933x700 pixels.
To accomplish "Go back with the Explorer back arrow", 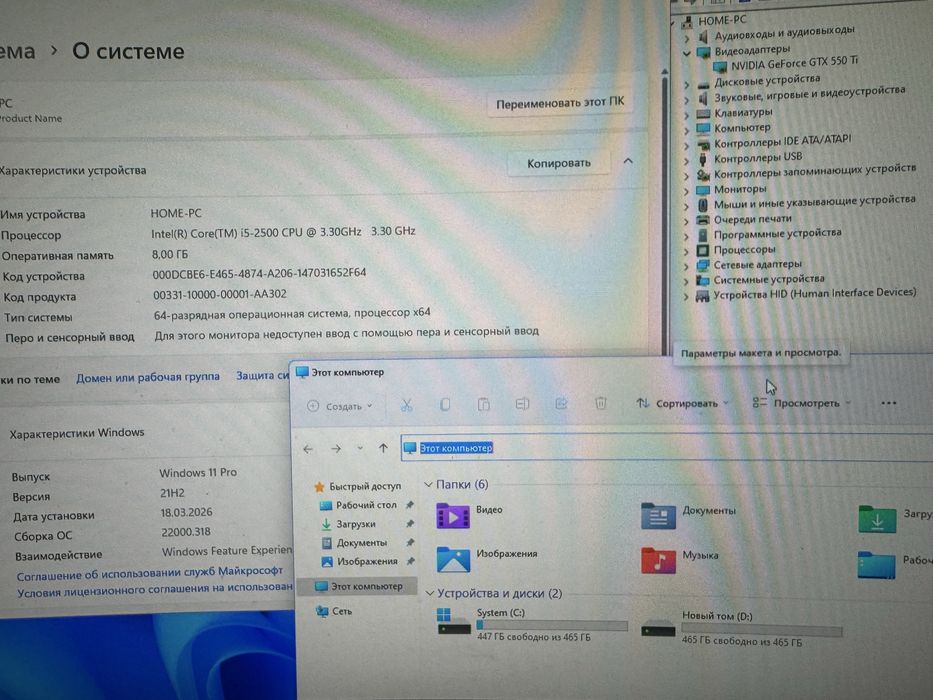I will tap(308, 449).
